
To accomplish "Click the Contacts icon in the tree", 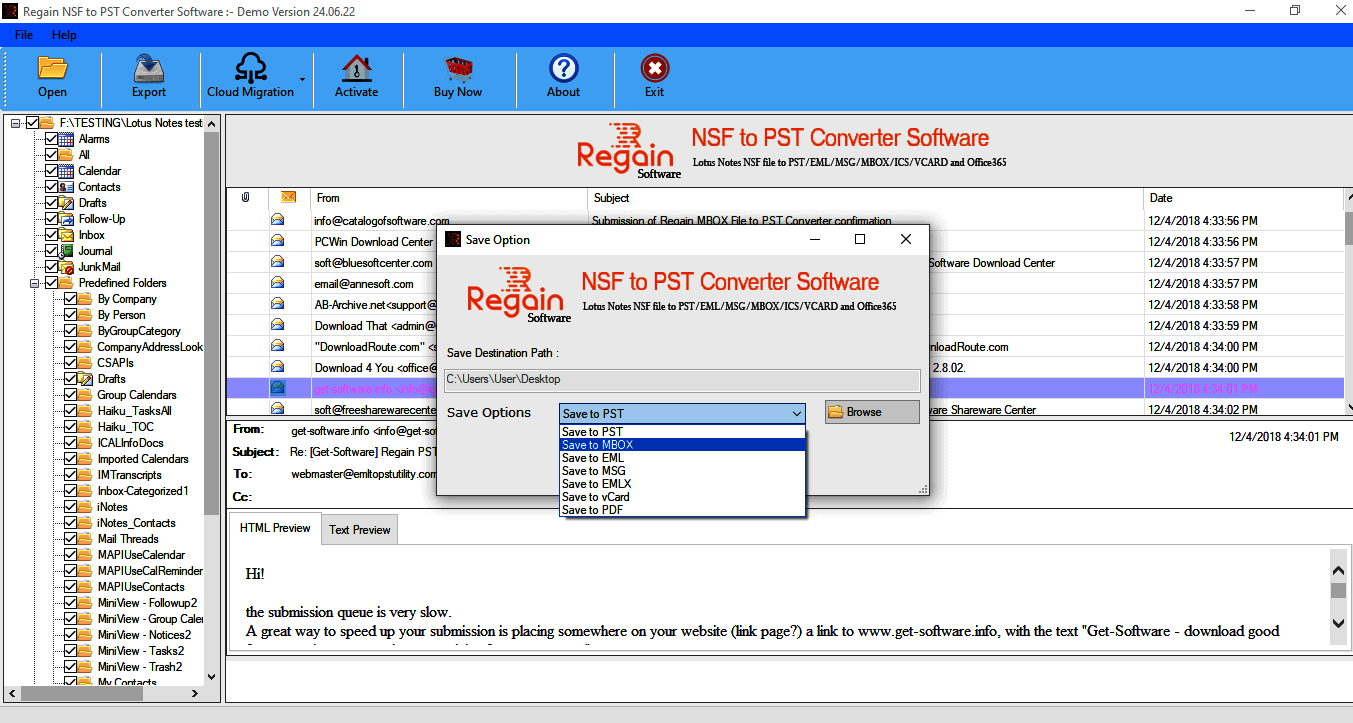I will click(x=68, y=187).
